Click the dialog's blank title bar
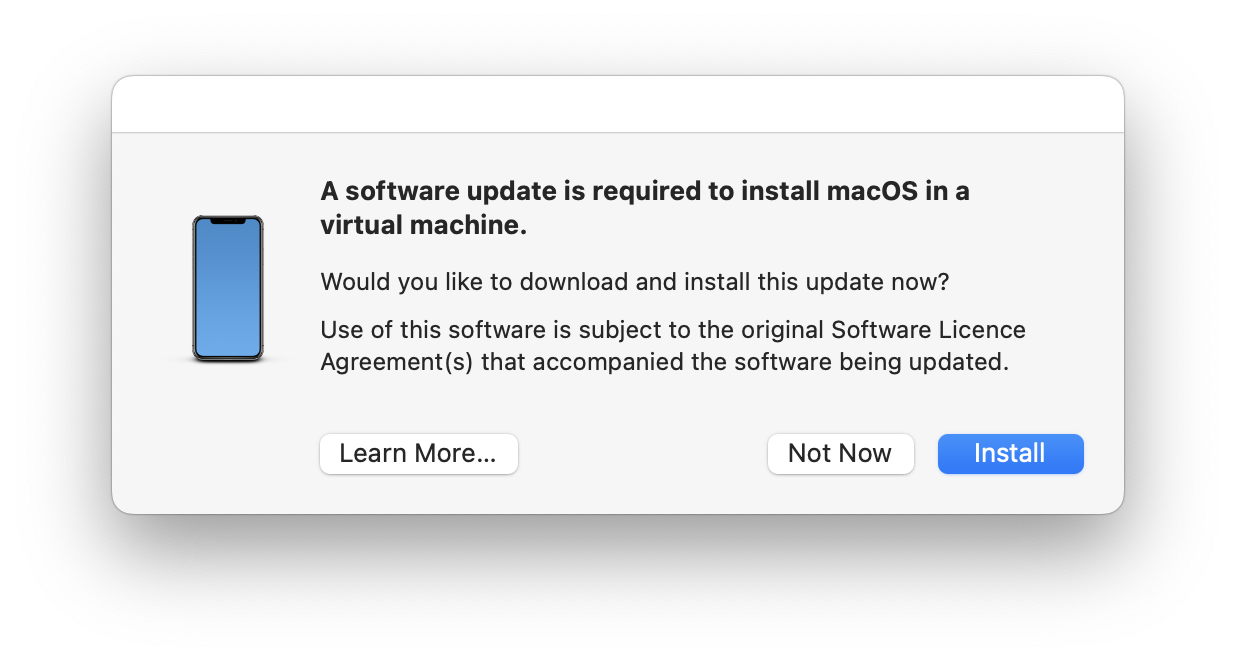Image resolution: width=1236 pixels, height=662 pixels. 617,105
